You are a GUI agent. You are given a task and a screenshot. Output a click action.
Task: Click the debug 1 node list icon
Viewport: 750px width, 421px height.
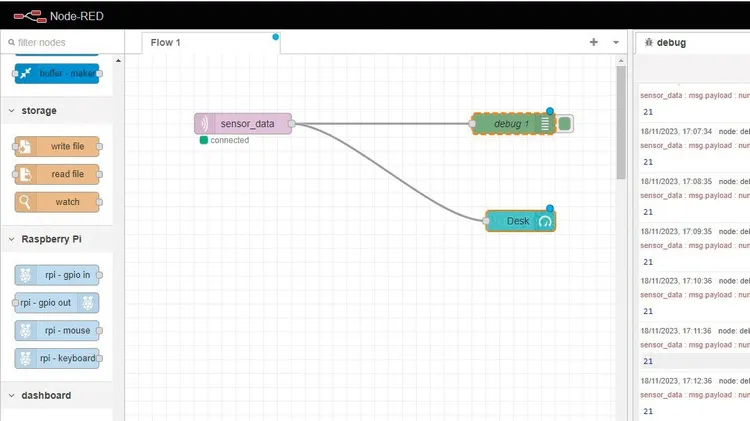(x=545, y=124)
